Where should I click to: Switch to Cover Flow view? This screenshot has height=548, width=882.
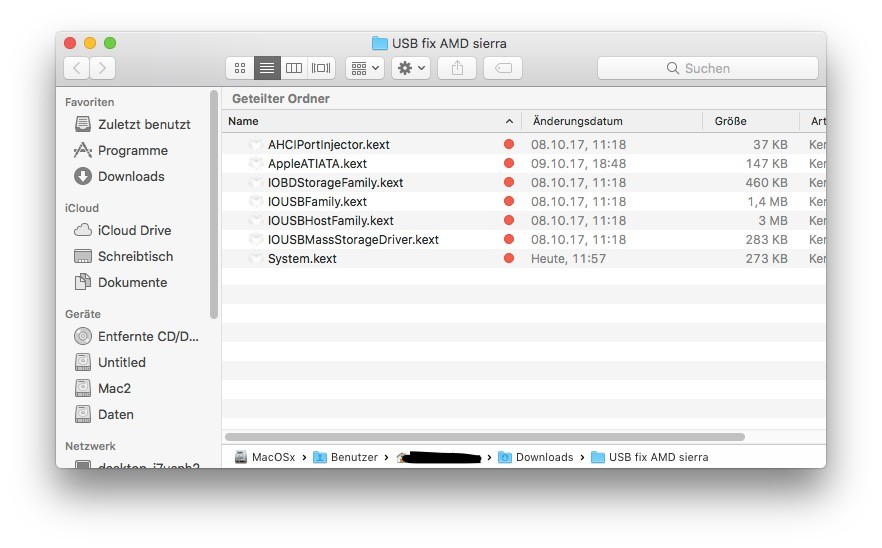[321, 68]
